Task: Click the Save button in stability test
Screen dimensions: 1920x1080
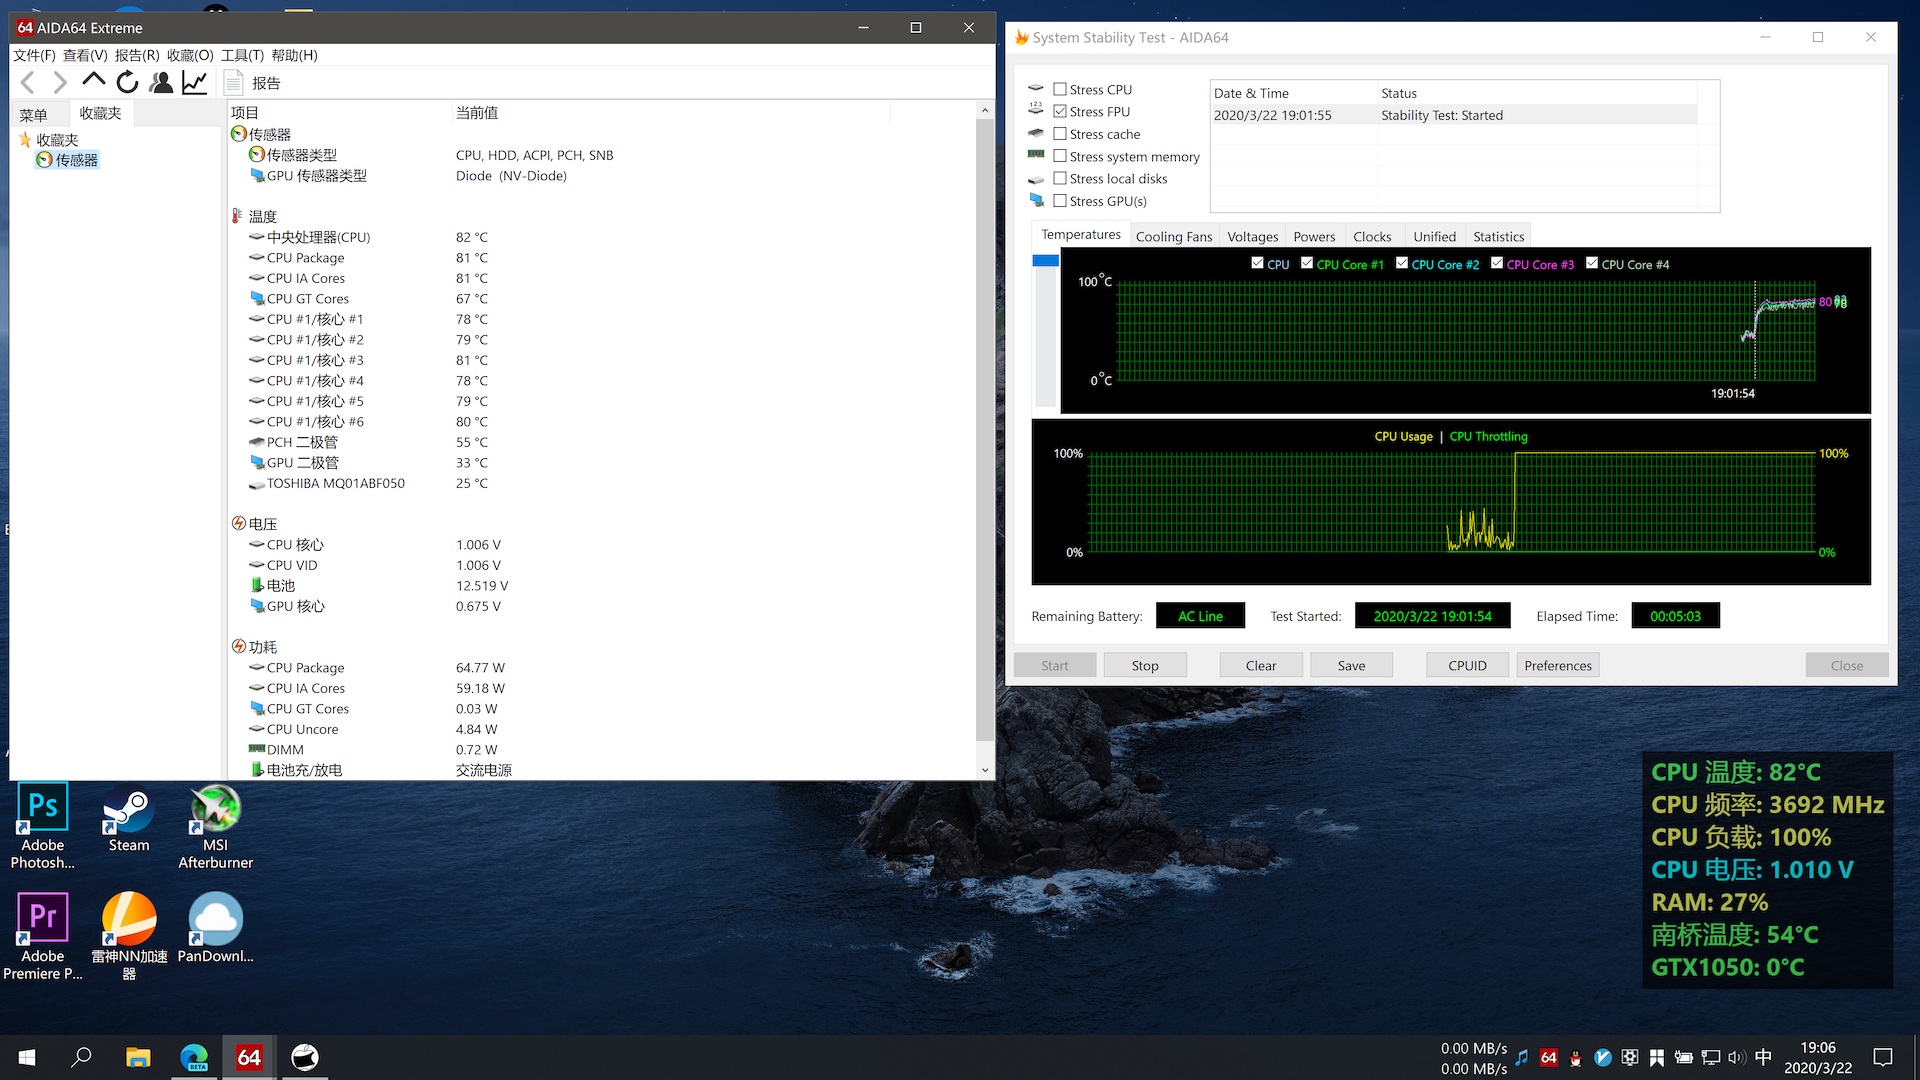Action: tap(1351, 665)
